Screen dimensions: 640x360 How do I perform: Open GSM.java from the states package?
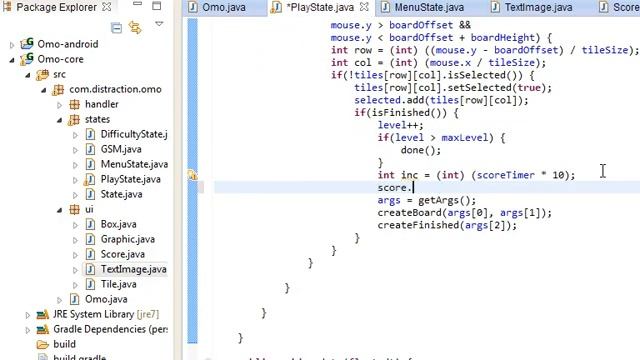121,149
